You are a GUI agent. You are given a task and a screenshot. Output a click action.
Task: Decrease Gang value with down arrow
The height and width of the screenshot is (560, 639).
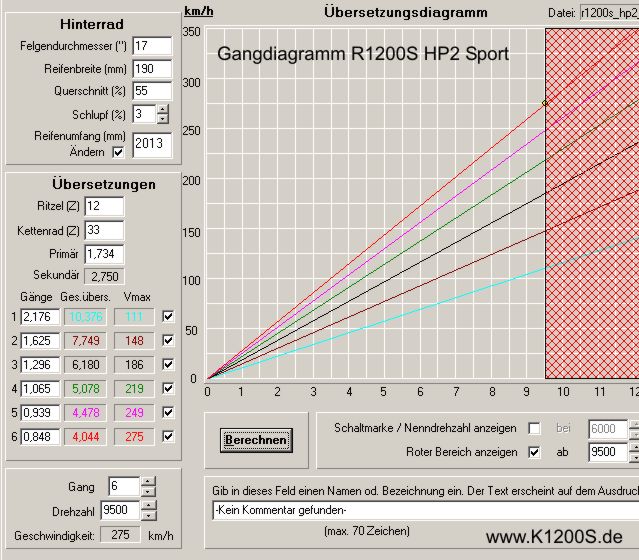[x=148, y=491]
